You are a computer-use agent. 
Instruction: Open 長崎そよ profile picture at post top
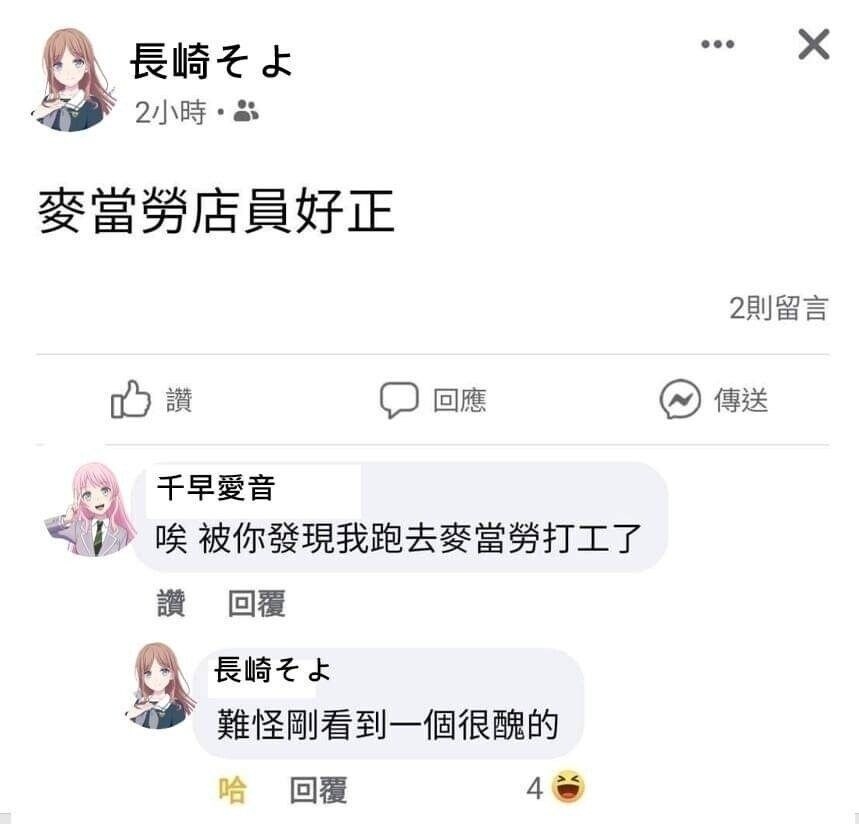click(x=73, y=80)
